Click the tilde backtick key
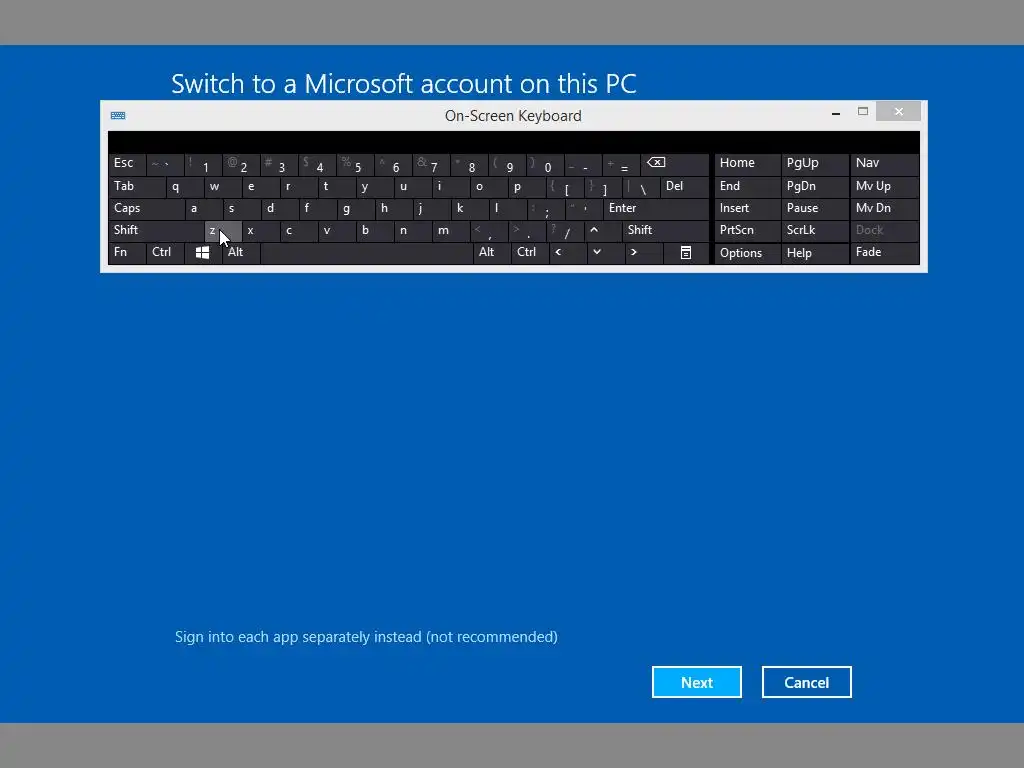The image size is (1024, 768). (165, 164)
